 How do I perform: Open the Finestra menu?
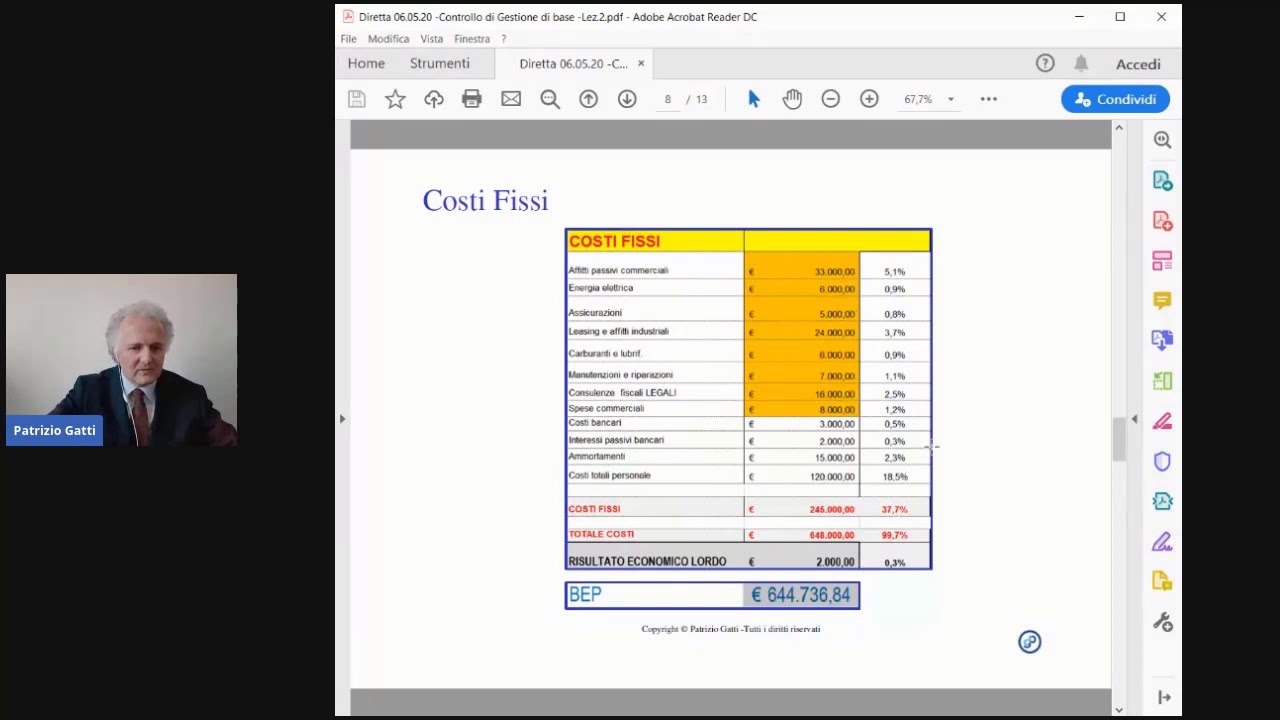(472, 39)
